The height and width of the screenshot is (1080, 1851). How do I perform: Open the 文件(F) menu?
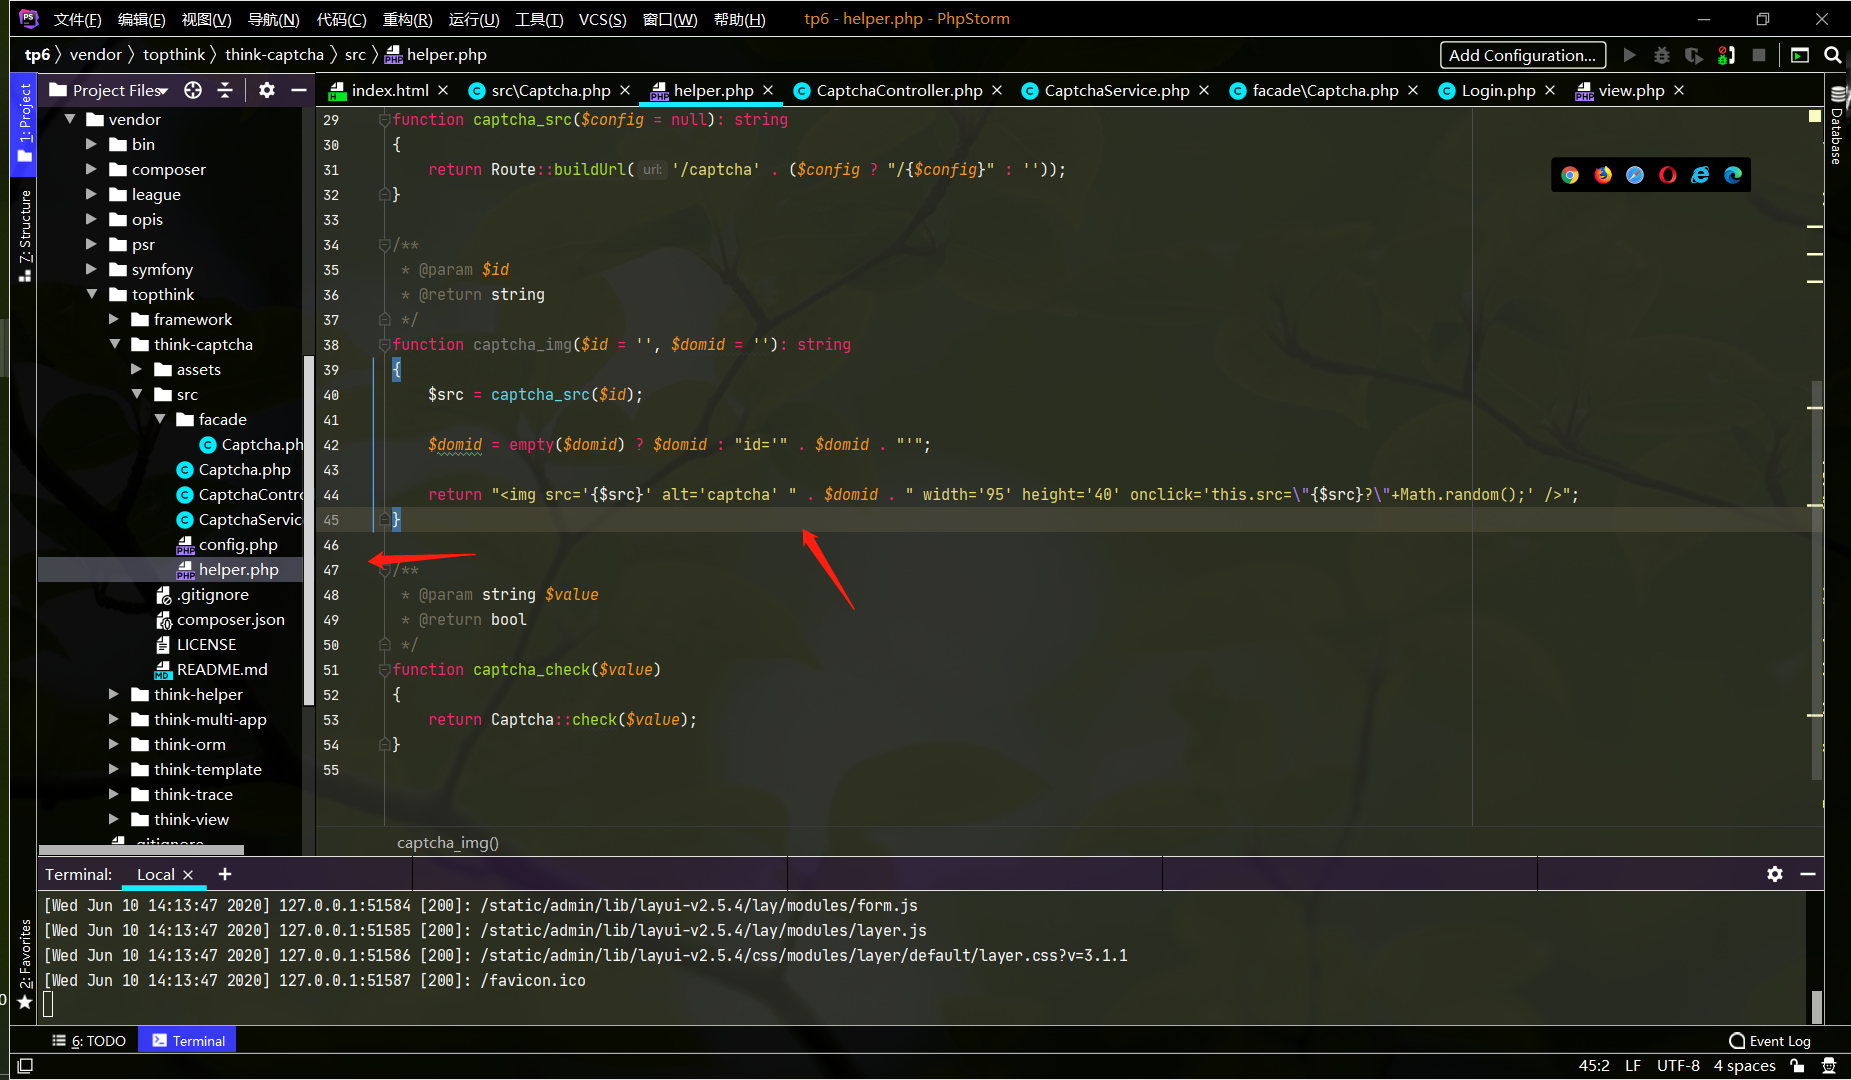click(x=78, y=19)
